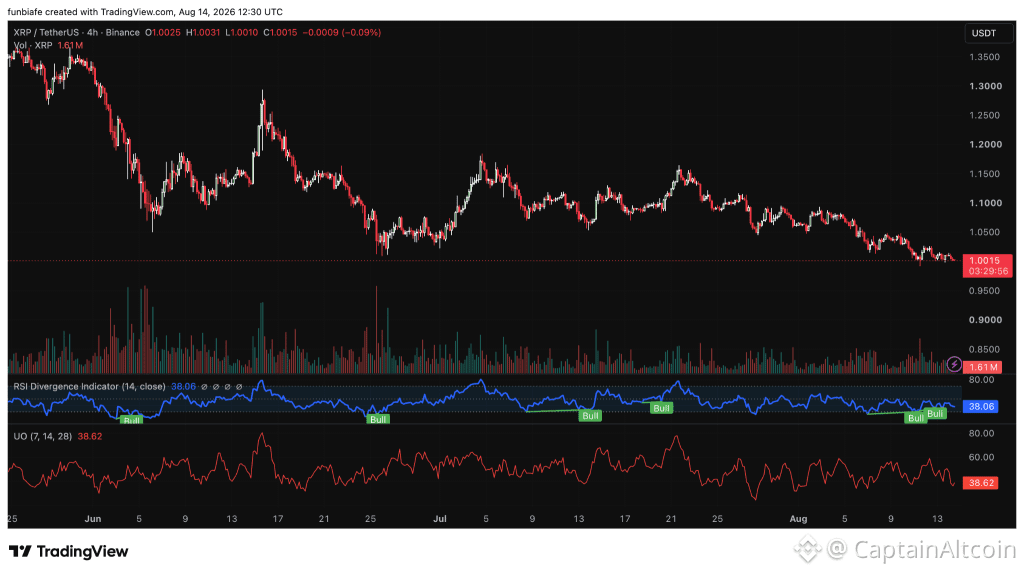
Task: Click the 03:29:56 candle countdown timer
Action: tap(988, 271)
